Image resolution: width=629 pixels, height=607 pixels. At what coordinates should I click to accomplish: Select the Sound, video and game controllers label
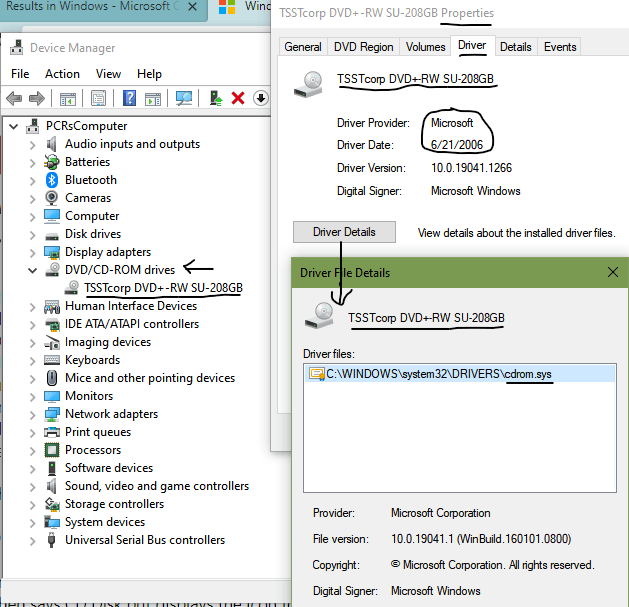tap(157, 486)
